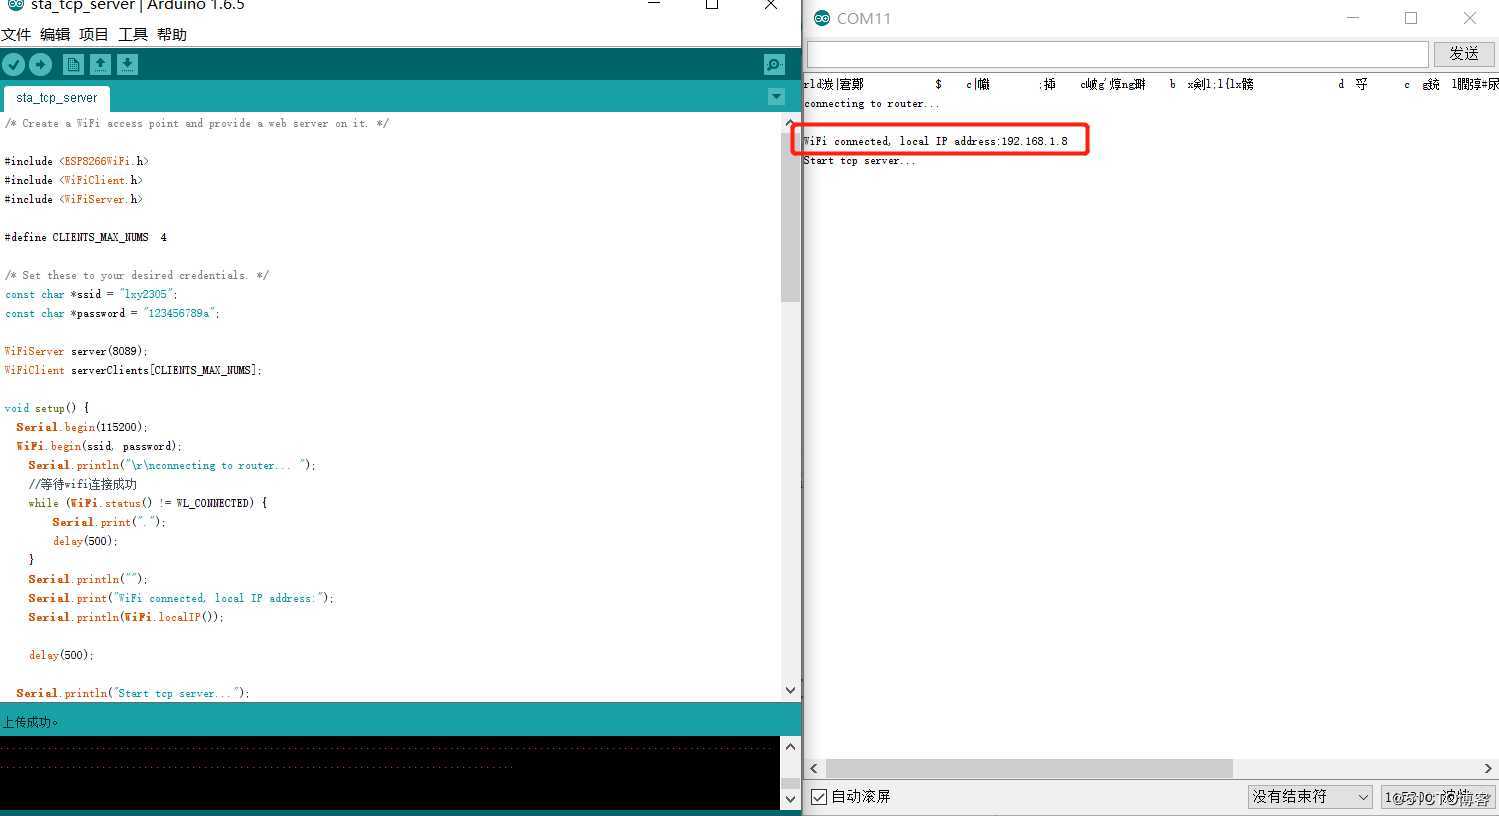1499x816 pixels.
Task: Click the editor scroll down arrow
Action: [x=790, y=690]
